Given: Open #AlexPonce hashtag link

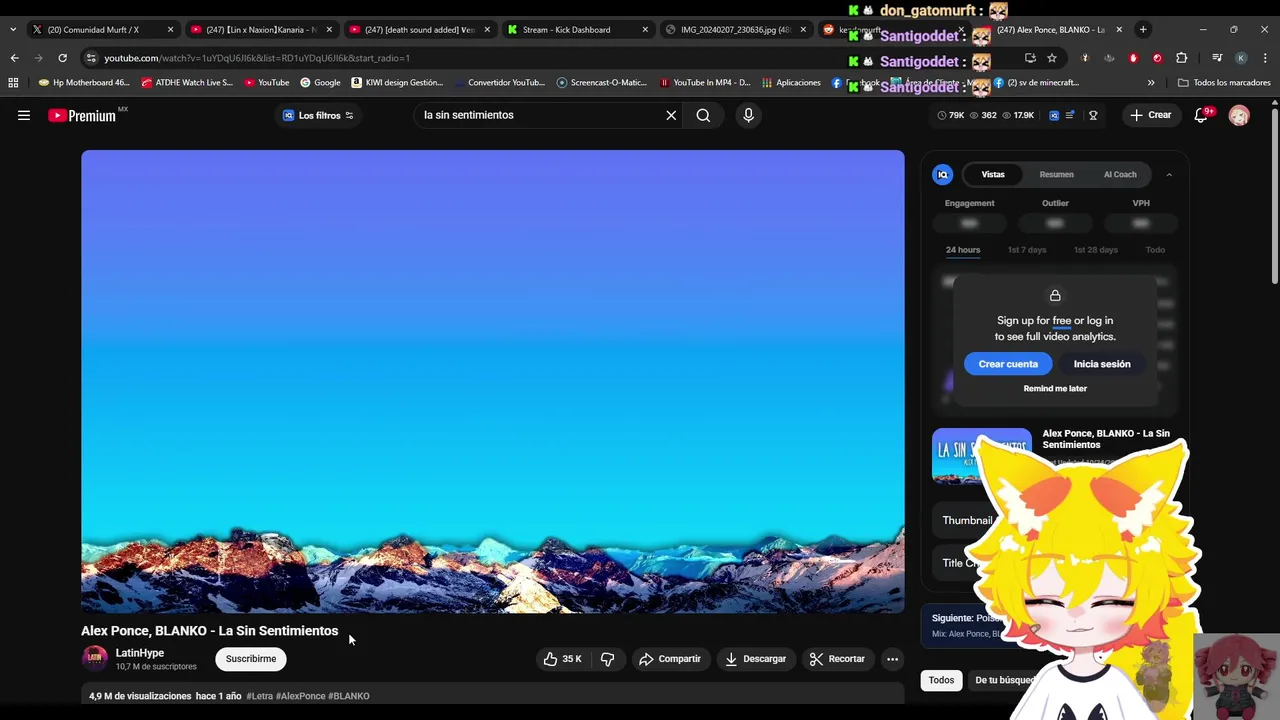Looking at the screenshot, I should [x=301, y=696].
